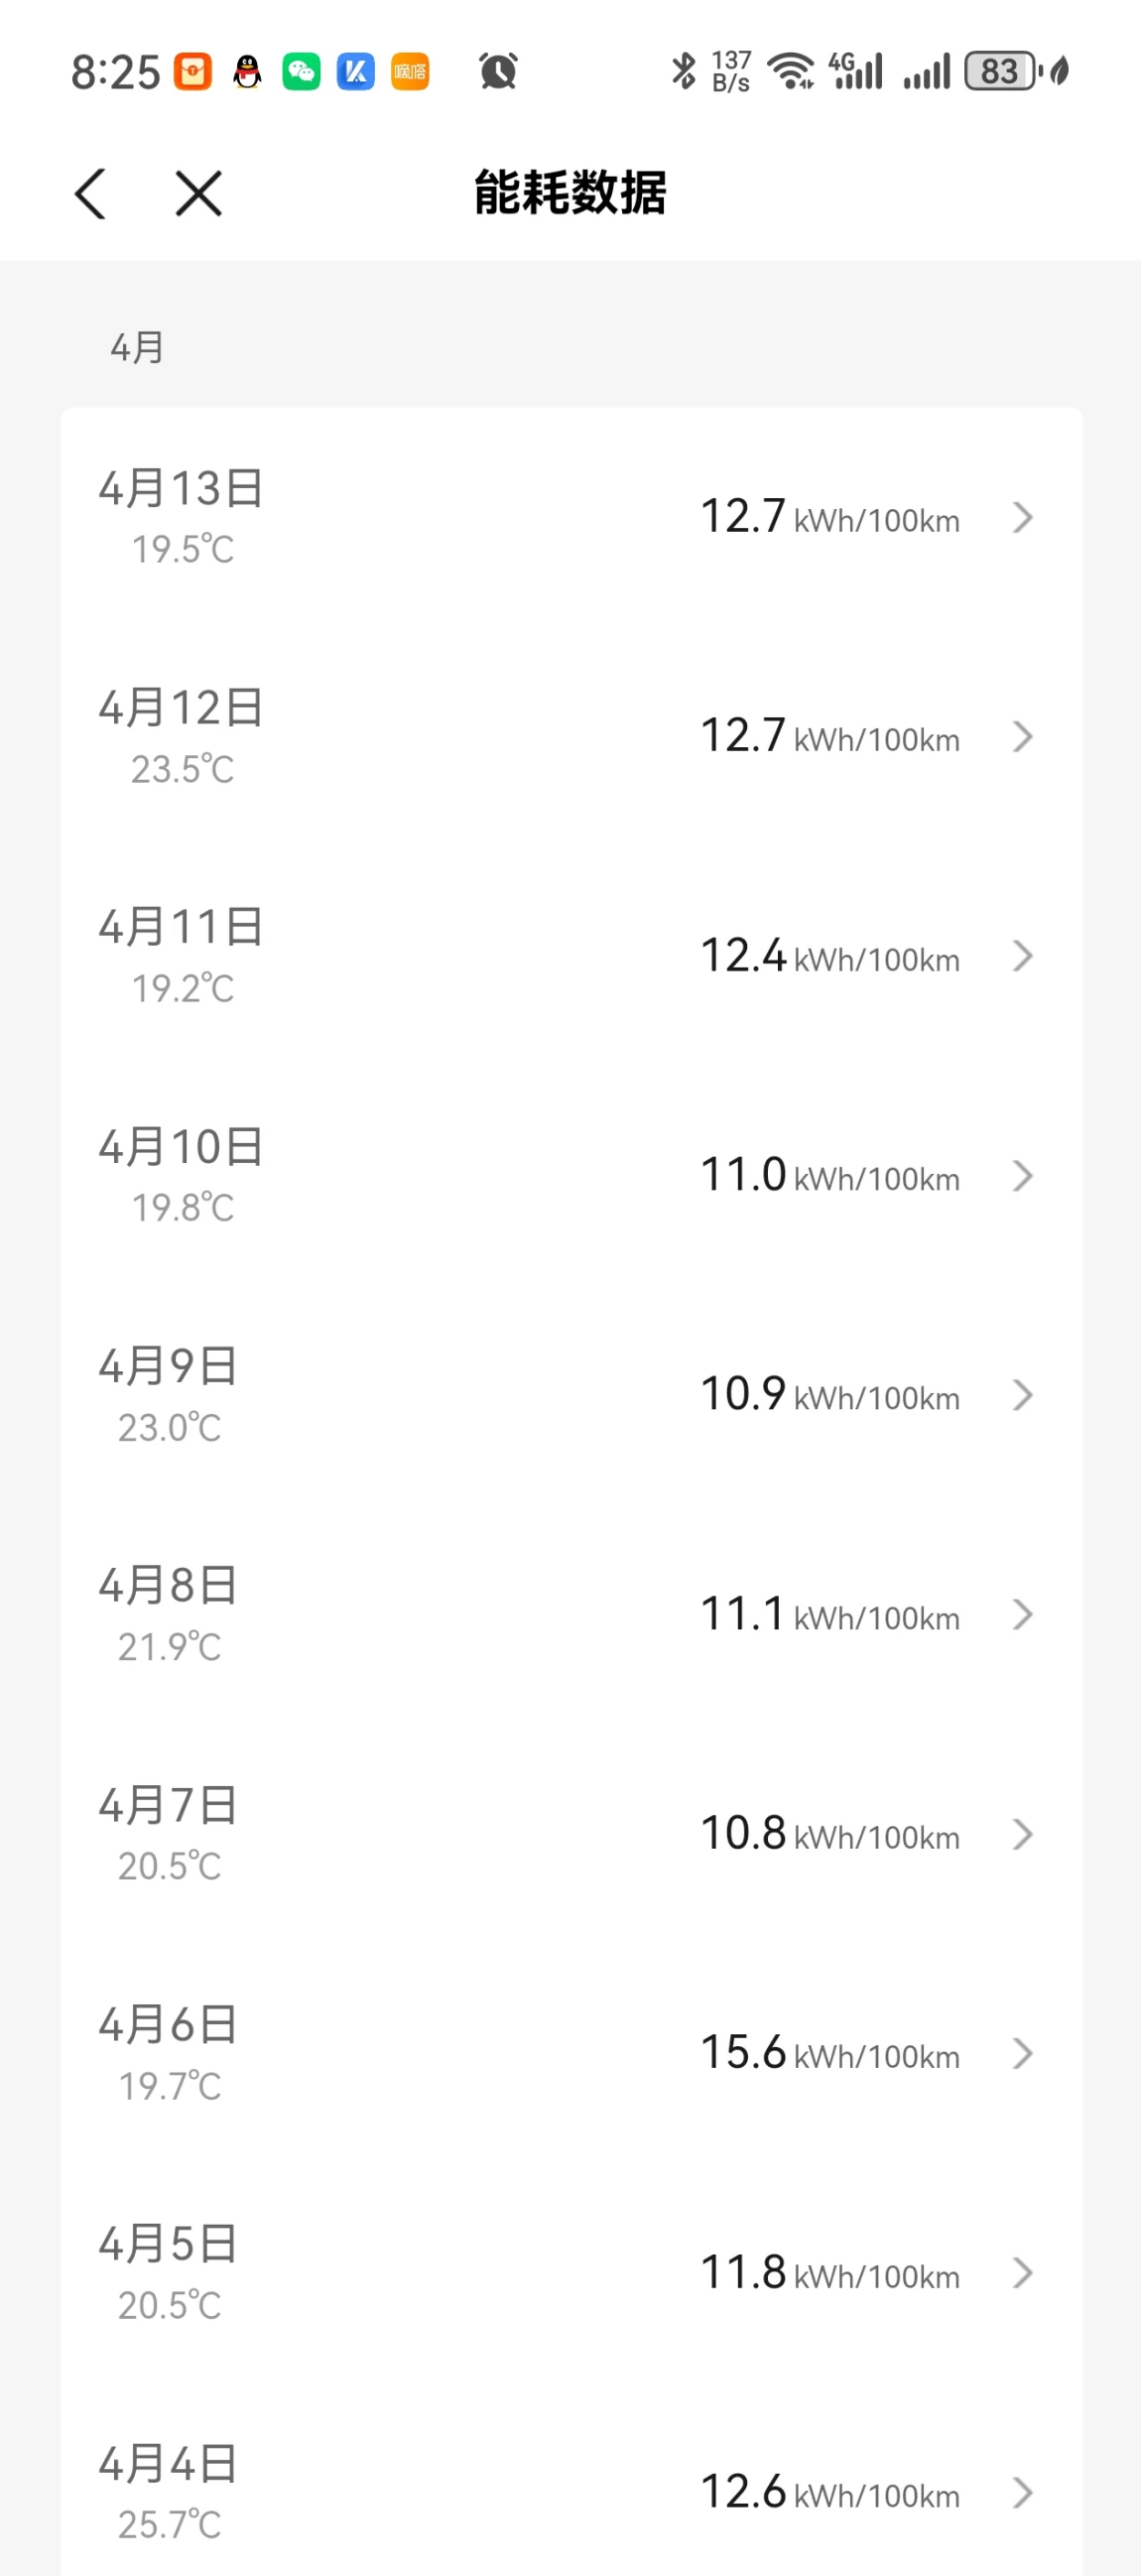The height and width of the screenshot is (2576, 1141).
Task: Open the April 5 energy record
Action: pos(570,2272)
